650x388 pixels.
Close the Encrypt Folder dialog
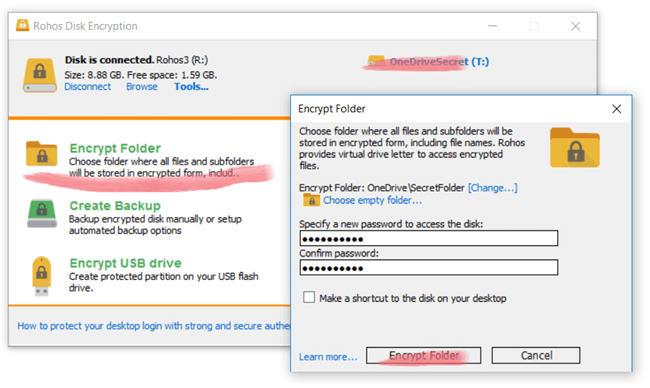click(616, 109)
